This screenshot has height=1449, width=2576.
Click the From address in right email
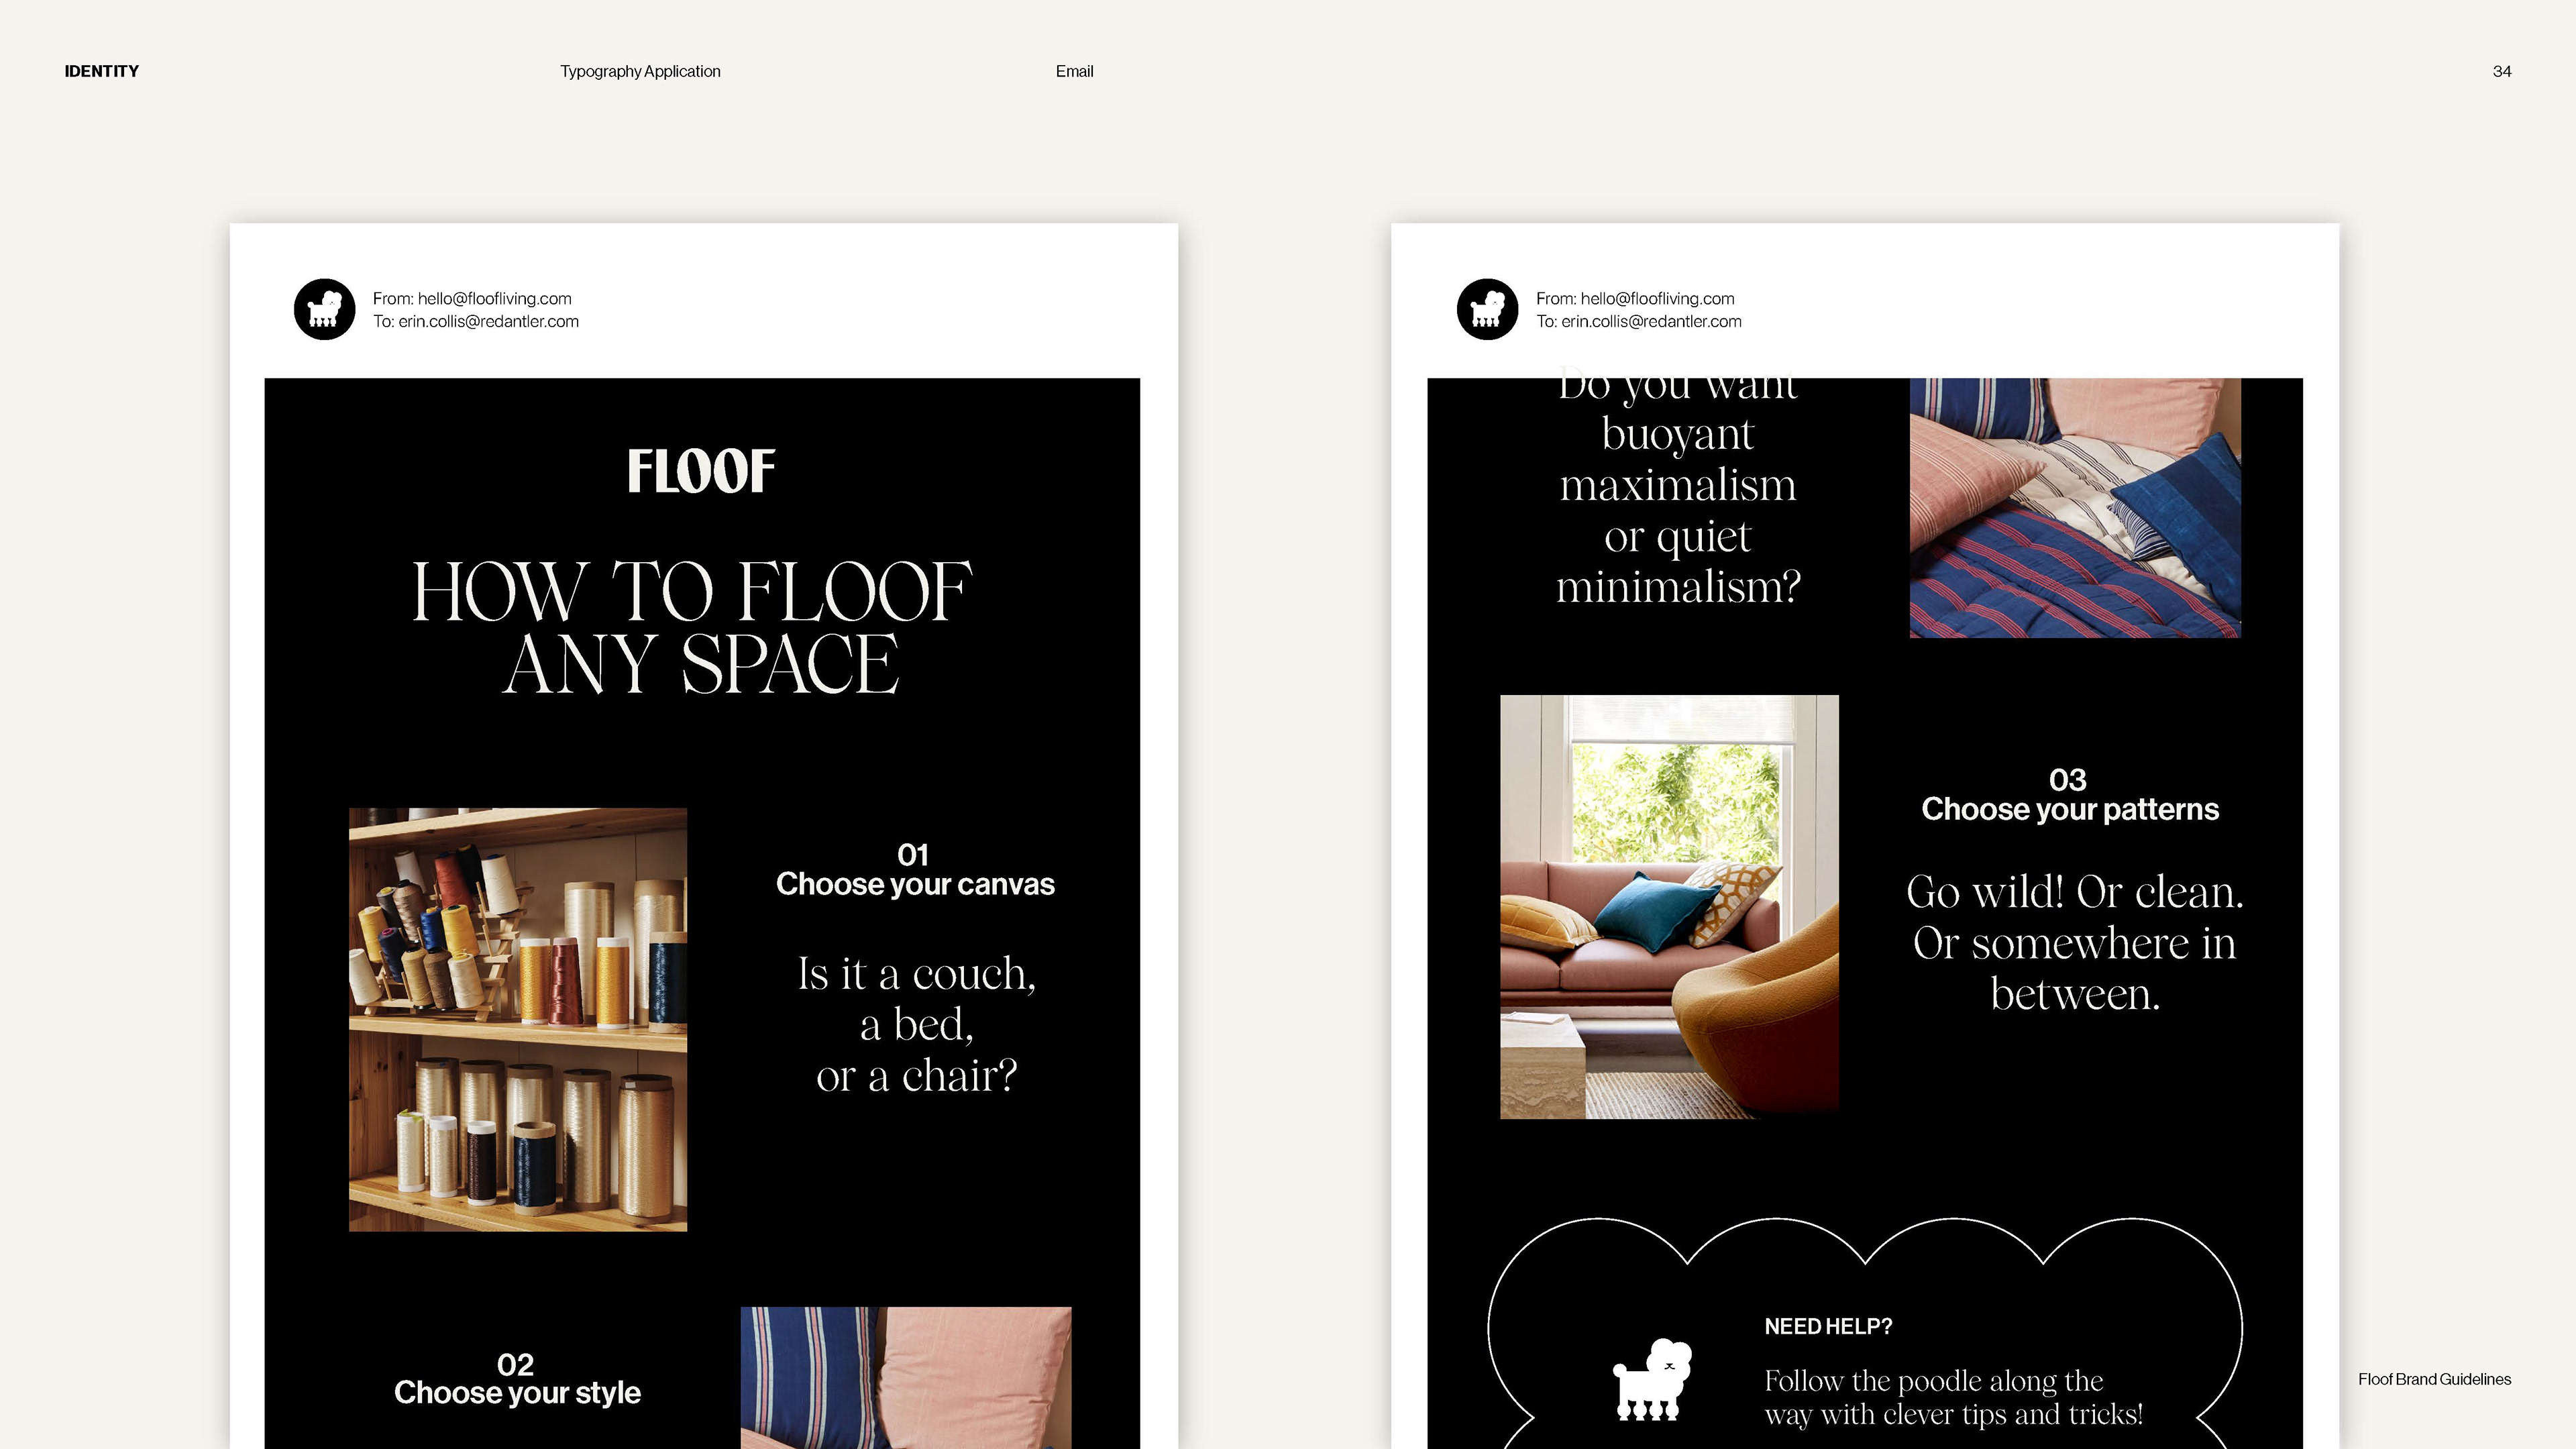1635,298
